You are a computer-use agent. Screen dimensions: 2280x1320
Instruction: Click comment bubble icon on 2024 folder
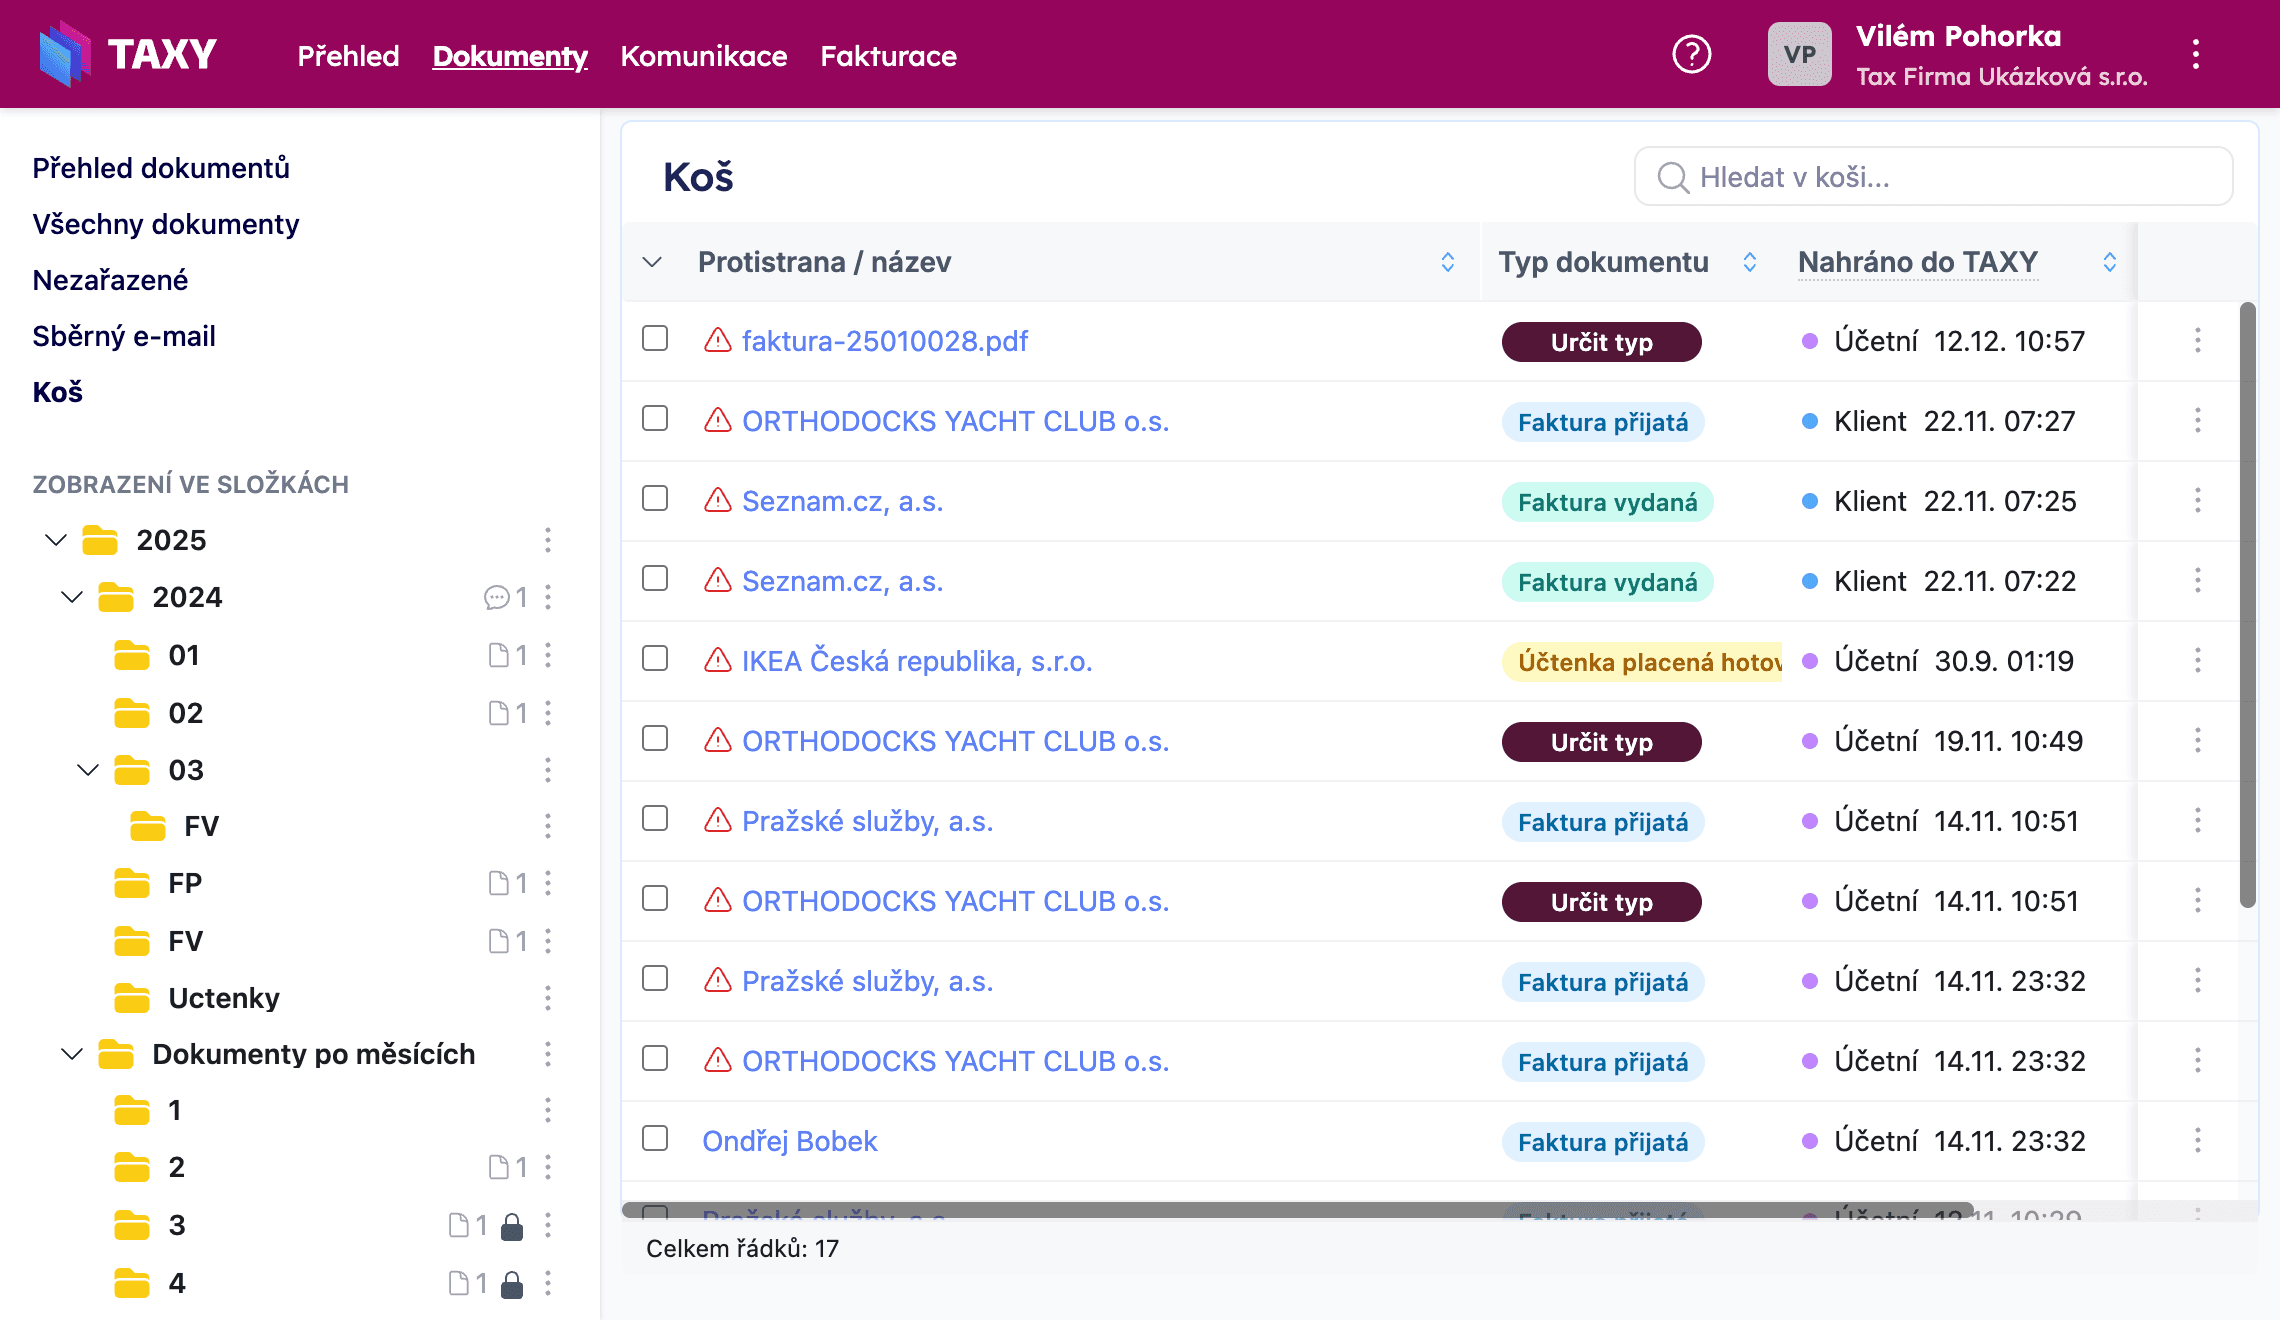(496, 598)
